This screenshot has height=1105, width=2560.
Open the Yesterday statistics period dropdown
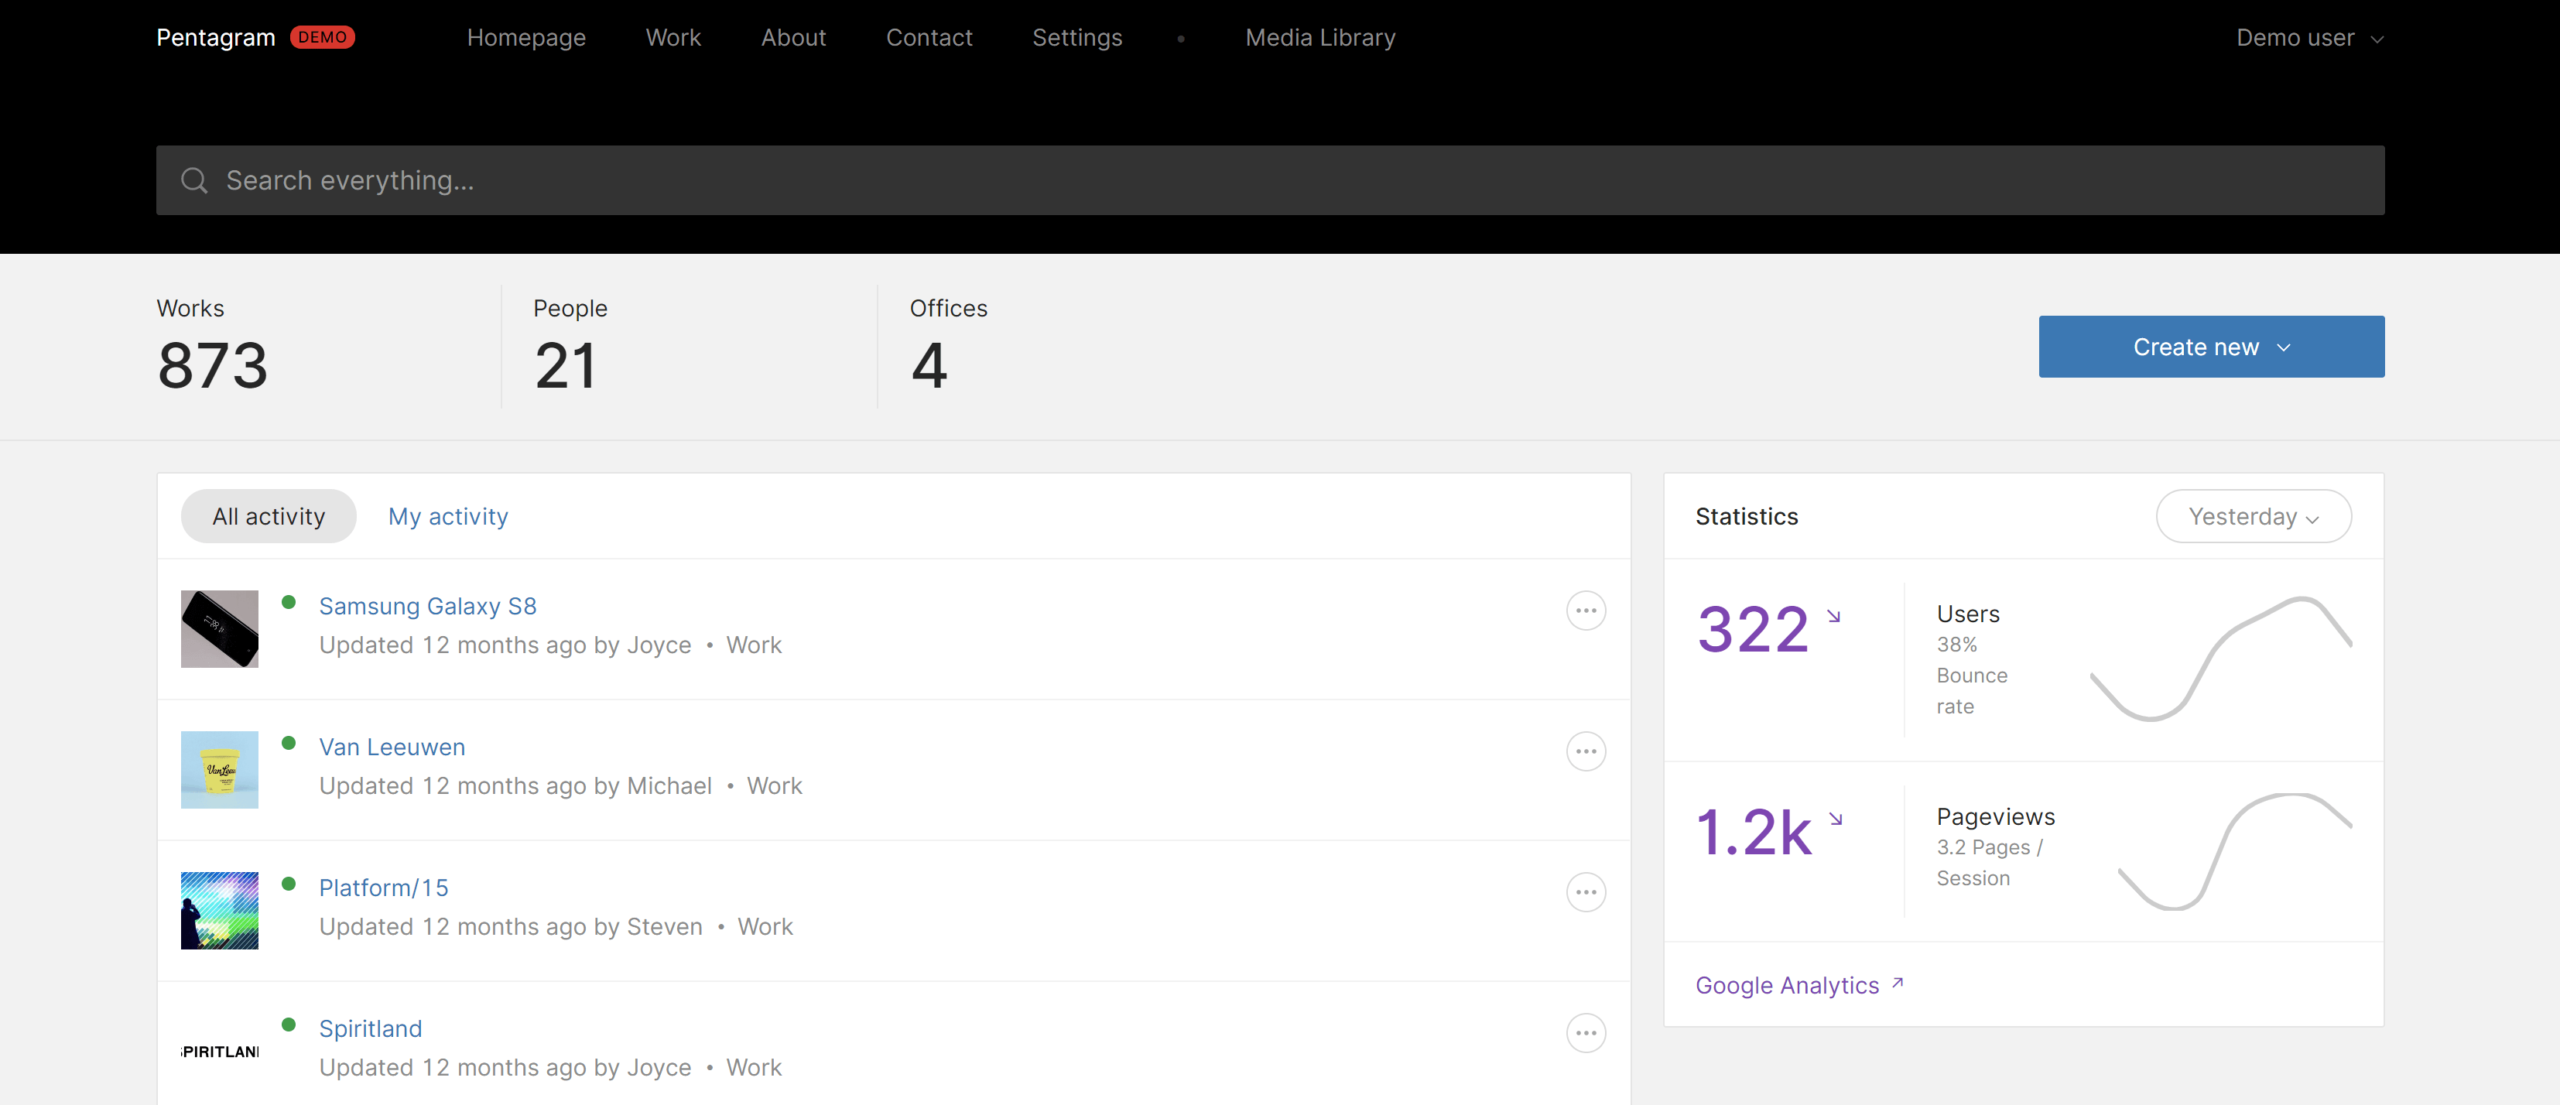pos(2253,517)
